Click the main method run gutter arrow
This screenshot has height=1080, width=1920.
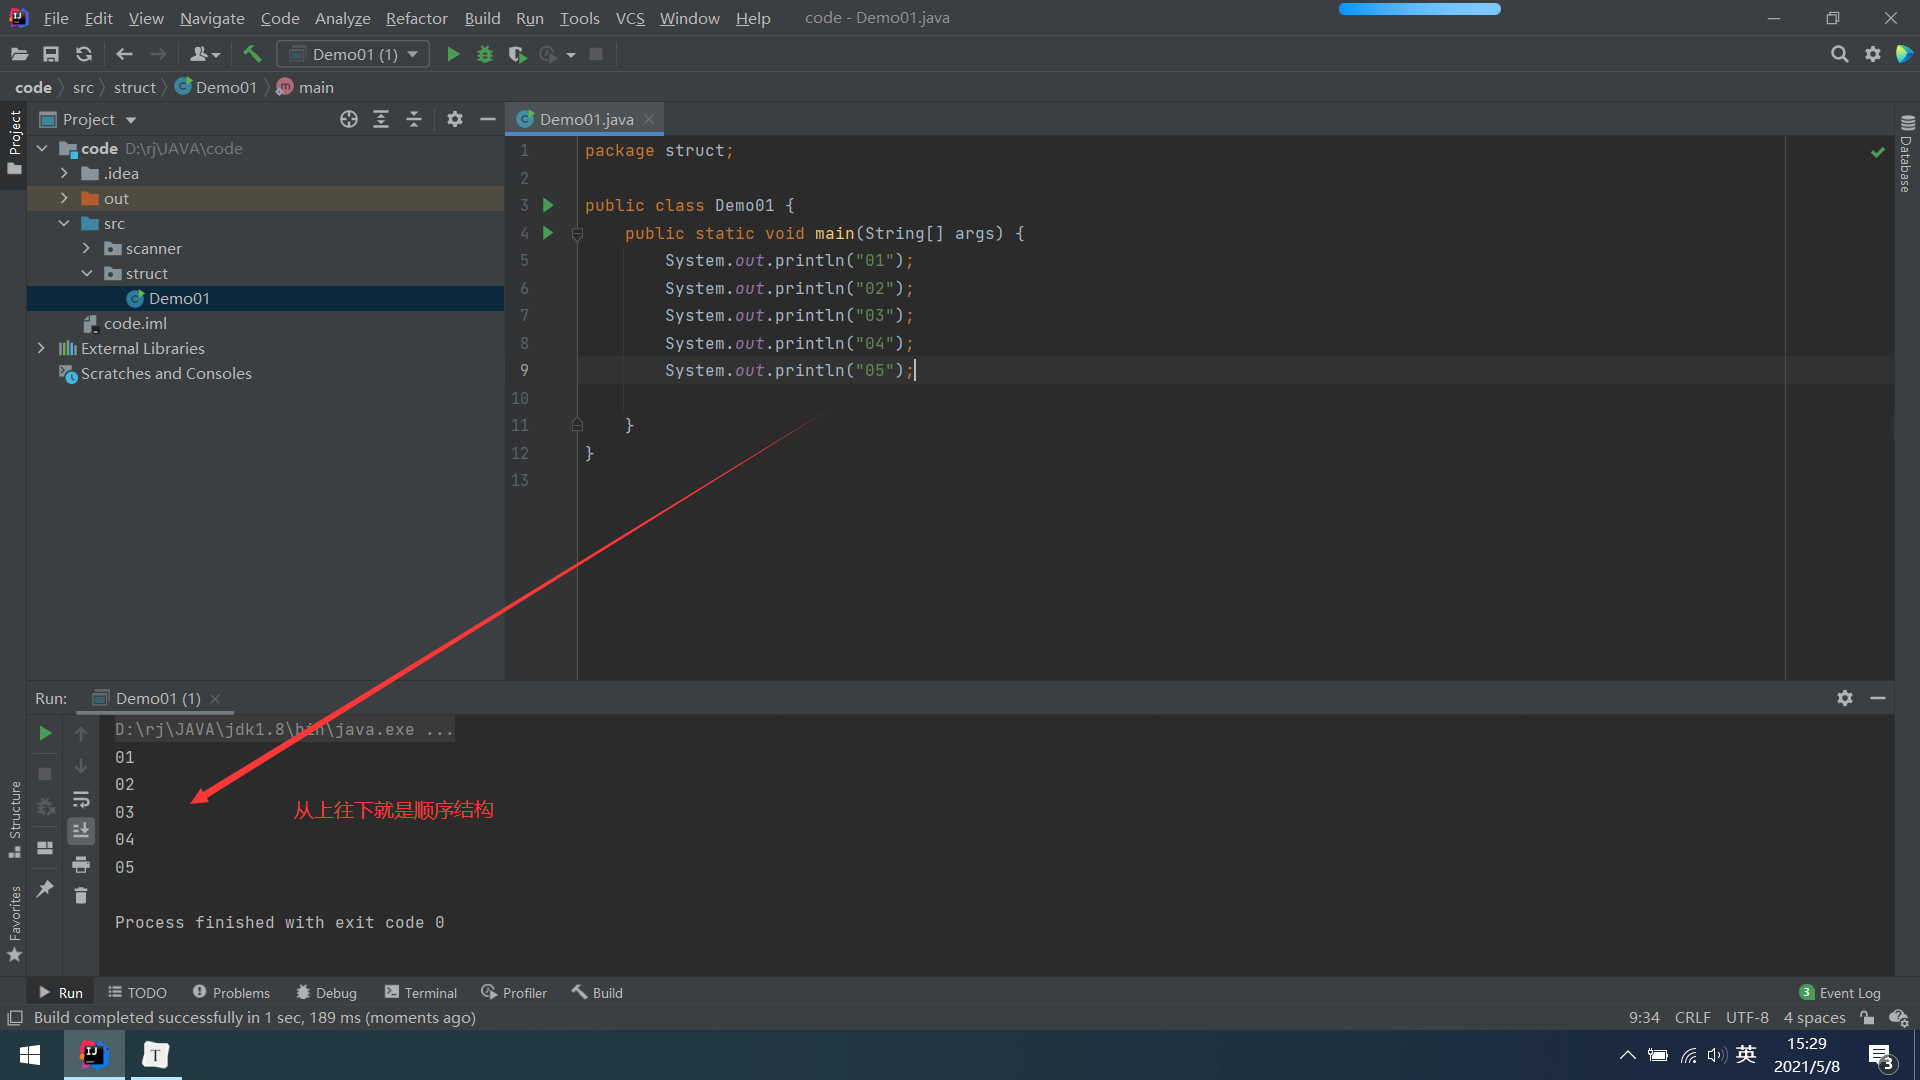tap(548, 233)
